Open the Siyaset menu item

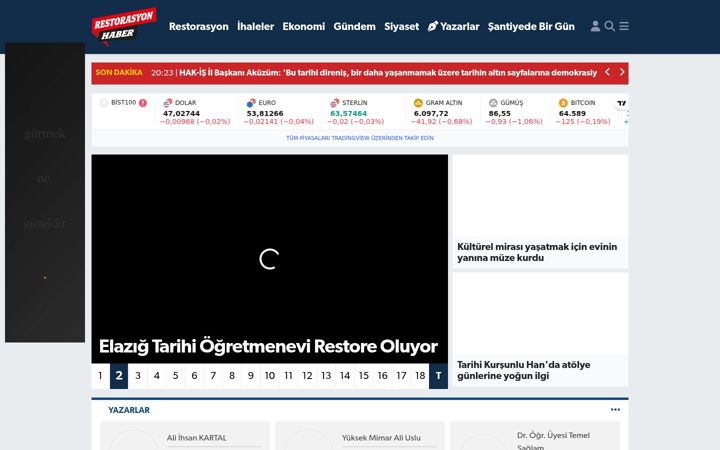pyautogui.click(x=401, y=27)
